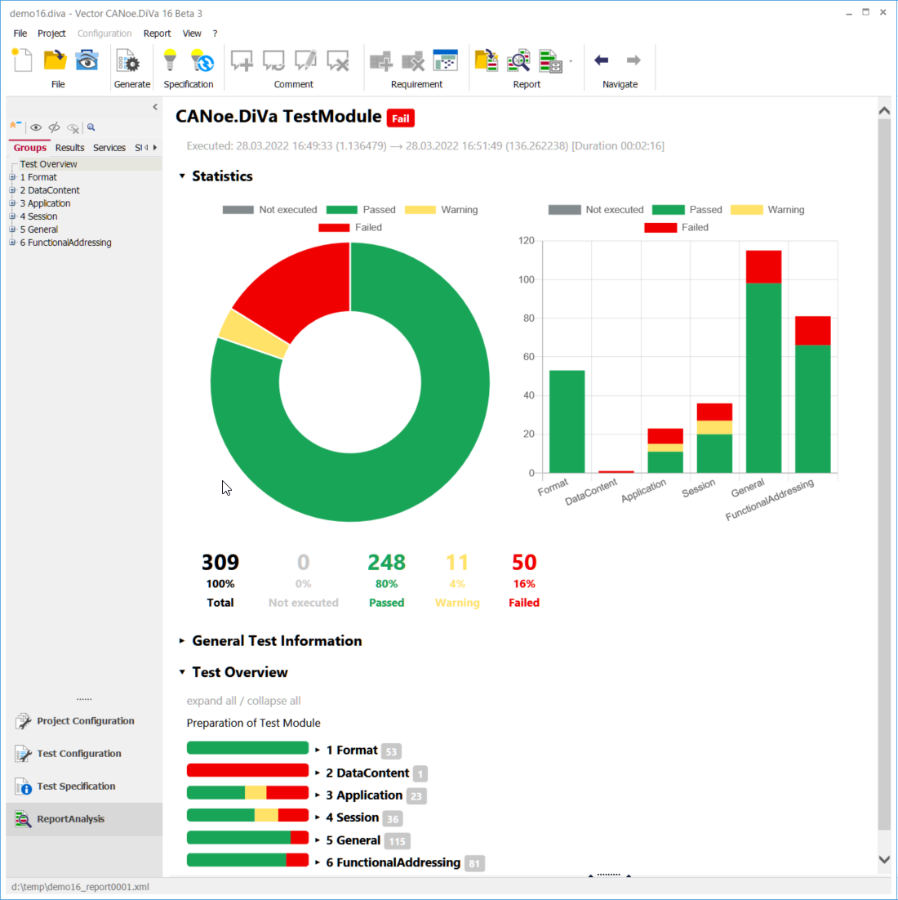
Task: Click the open report folder icon
Action: [487, 60]
